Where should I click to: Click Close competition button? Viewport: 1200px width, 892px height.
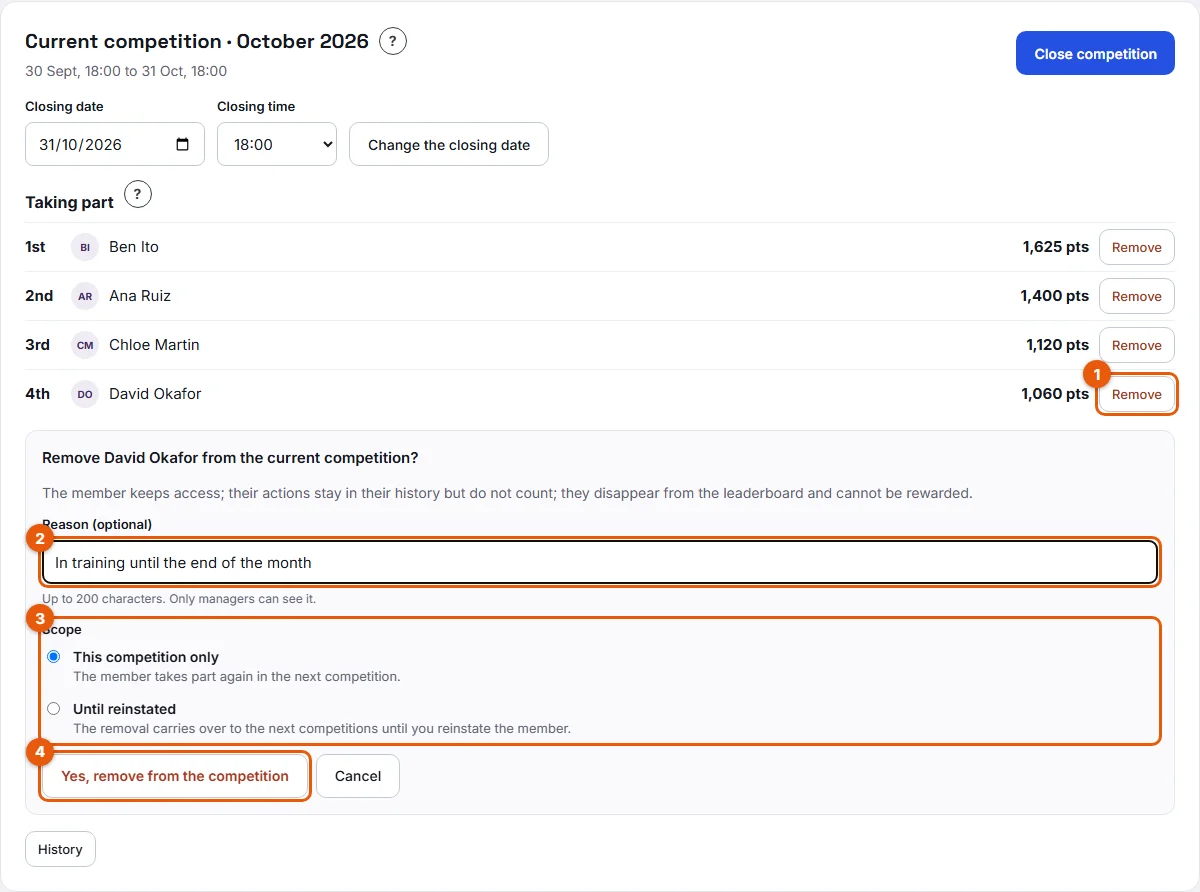[x=1095, y=54]
